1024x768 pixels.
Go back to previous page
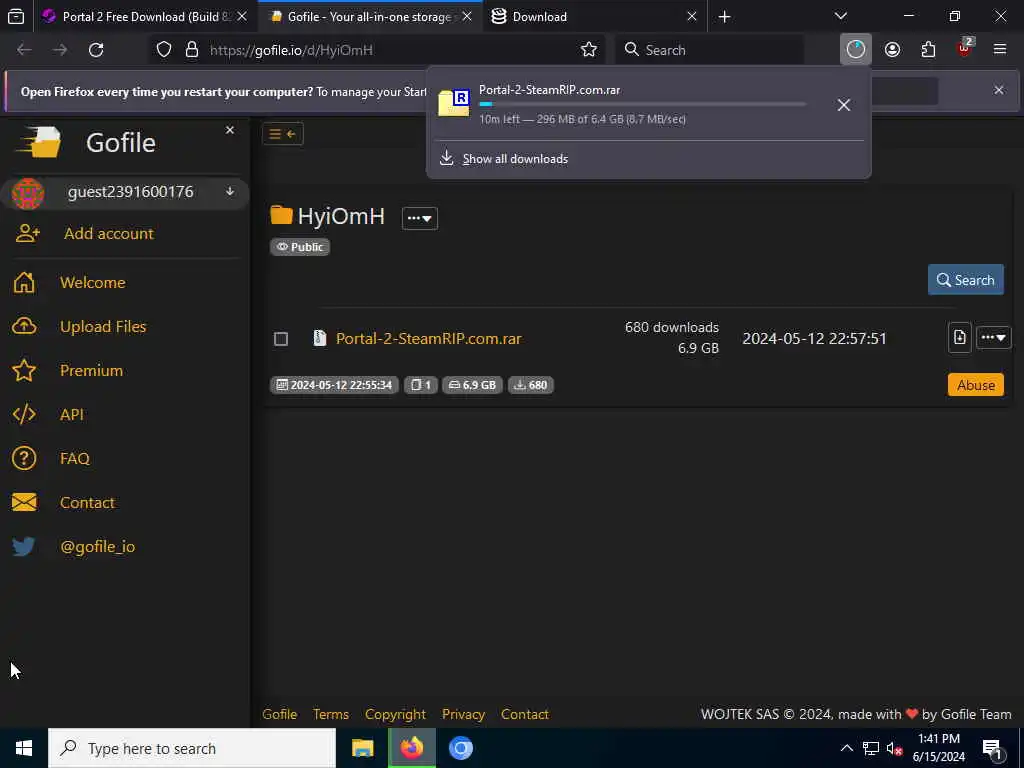coord(24,50)
